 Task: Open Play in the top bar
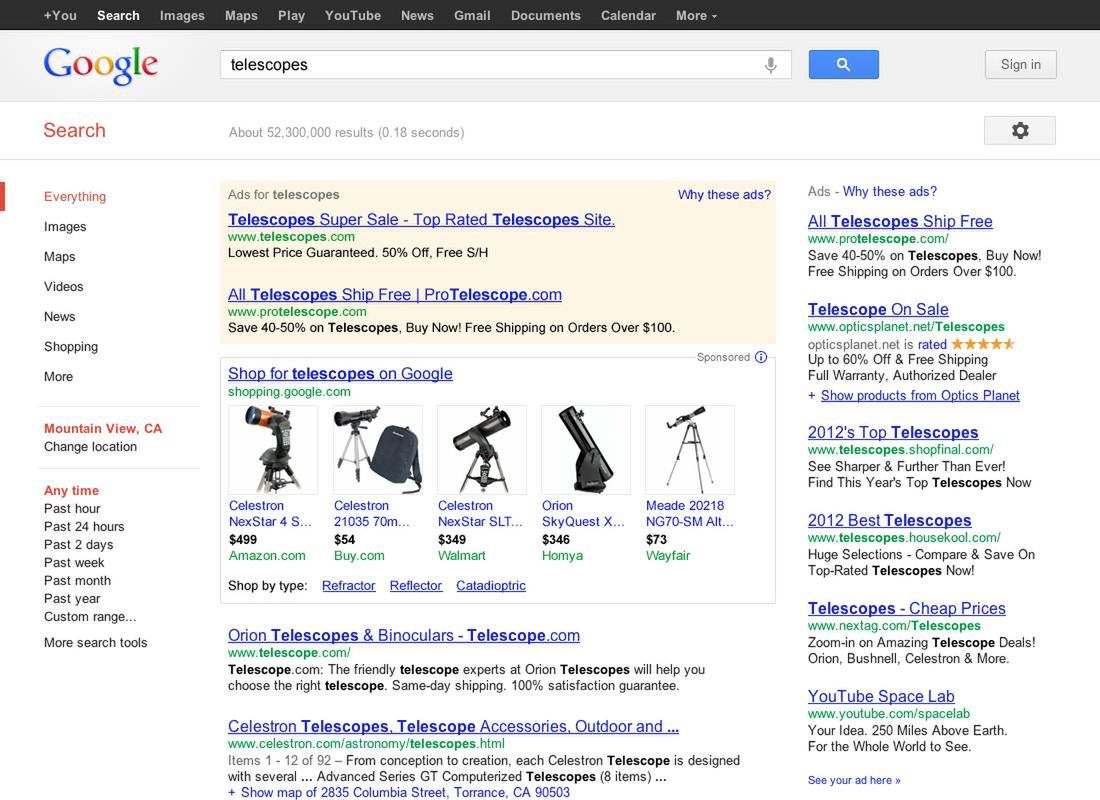pos(291,15)
